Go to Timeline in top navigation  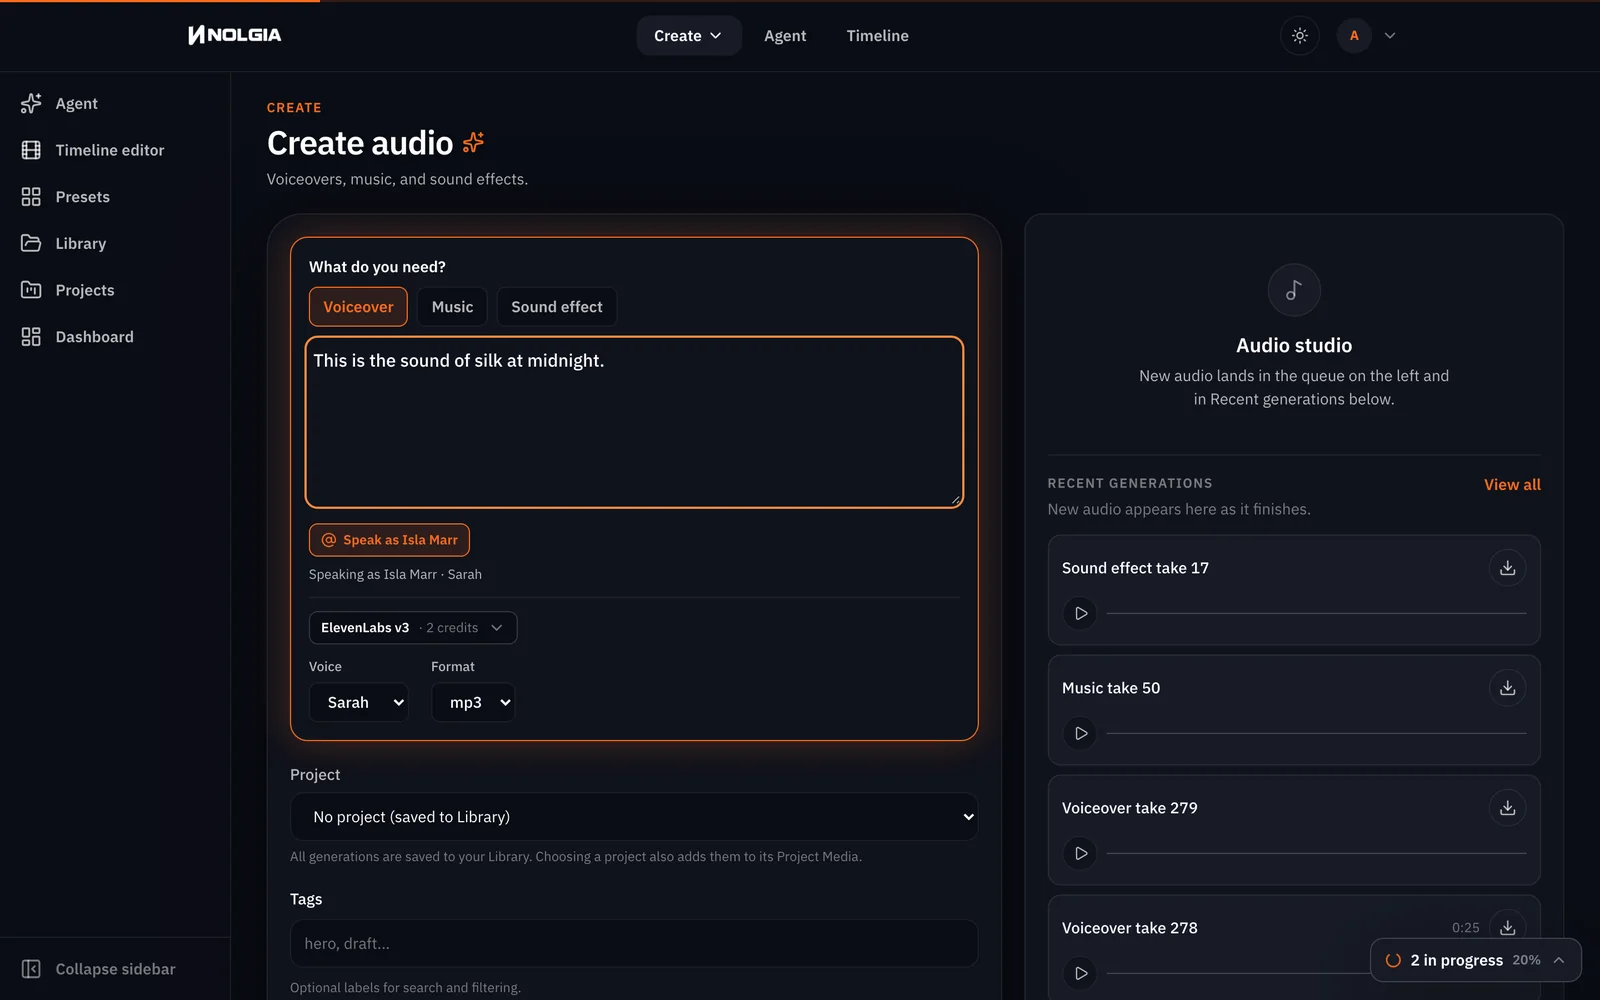click(878, 36)
